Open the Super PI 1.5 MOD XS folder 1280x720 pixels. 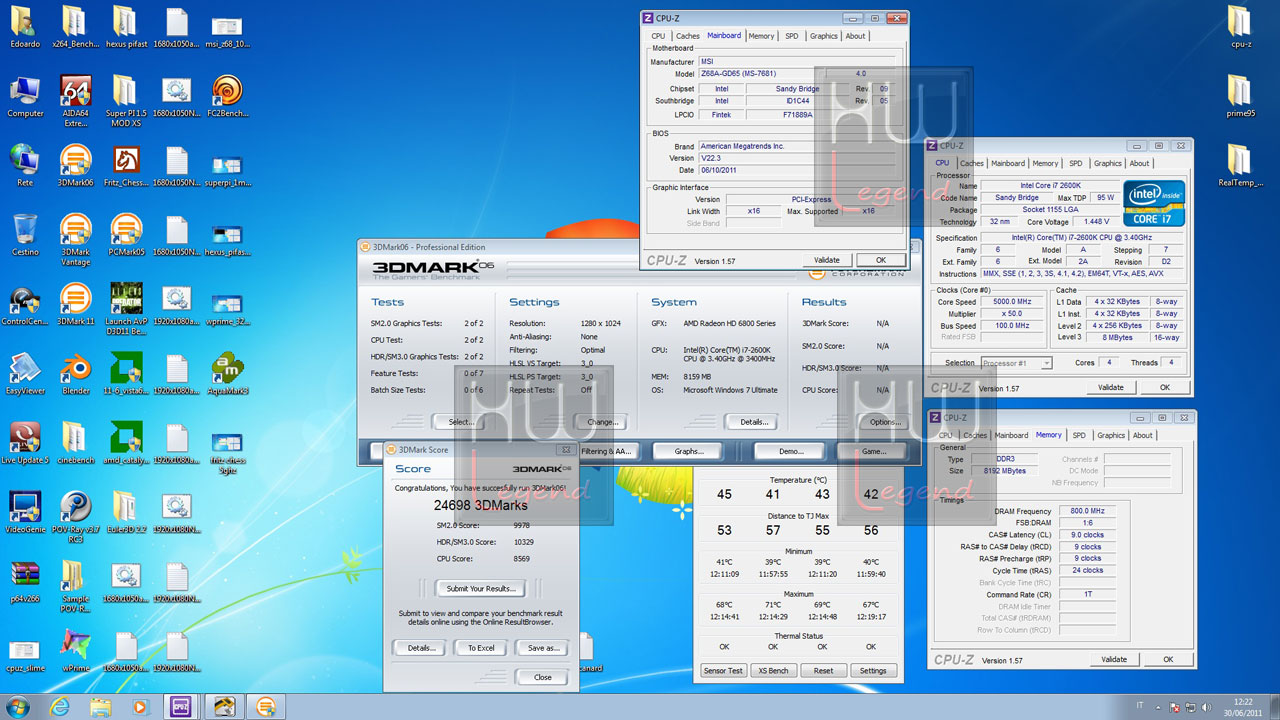126,100
